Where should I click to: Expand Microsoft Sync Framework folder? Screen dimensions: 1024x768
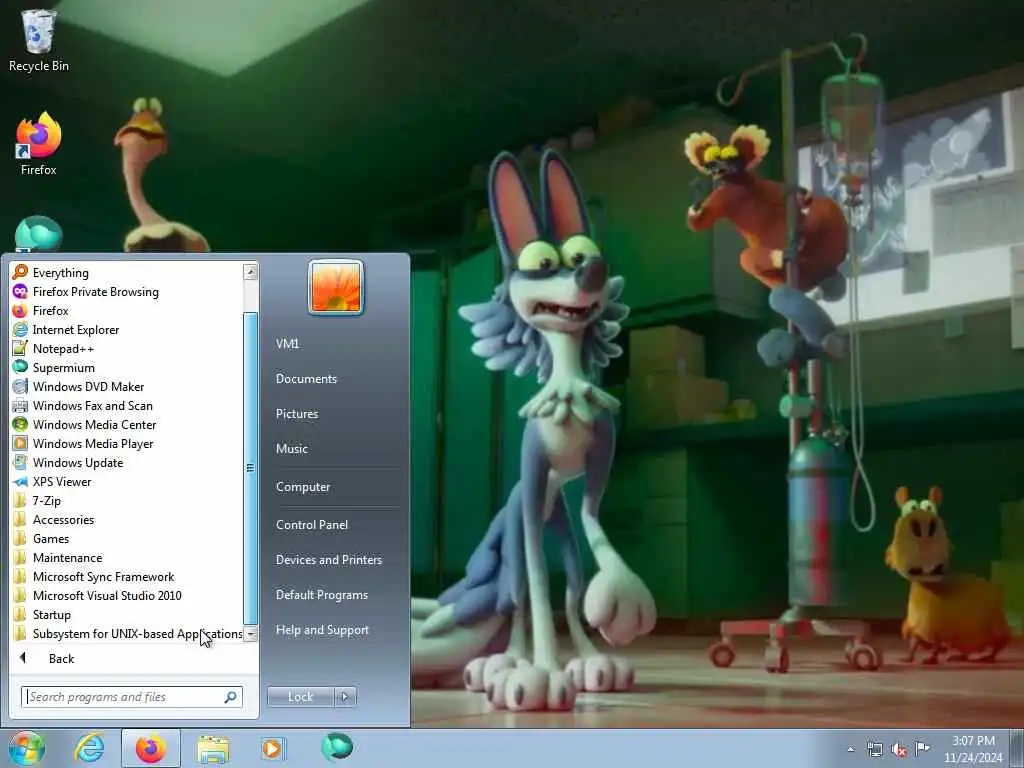103,577
